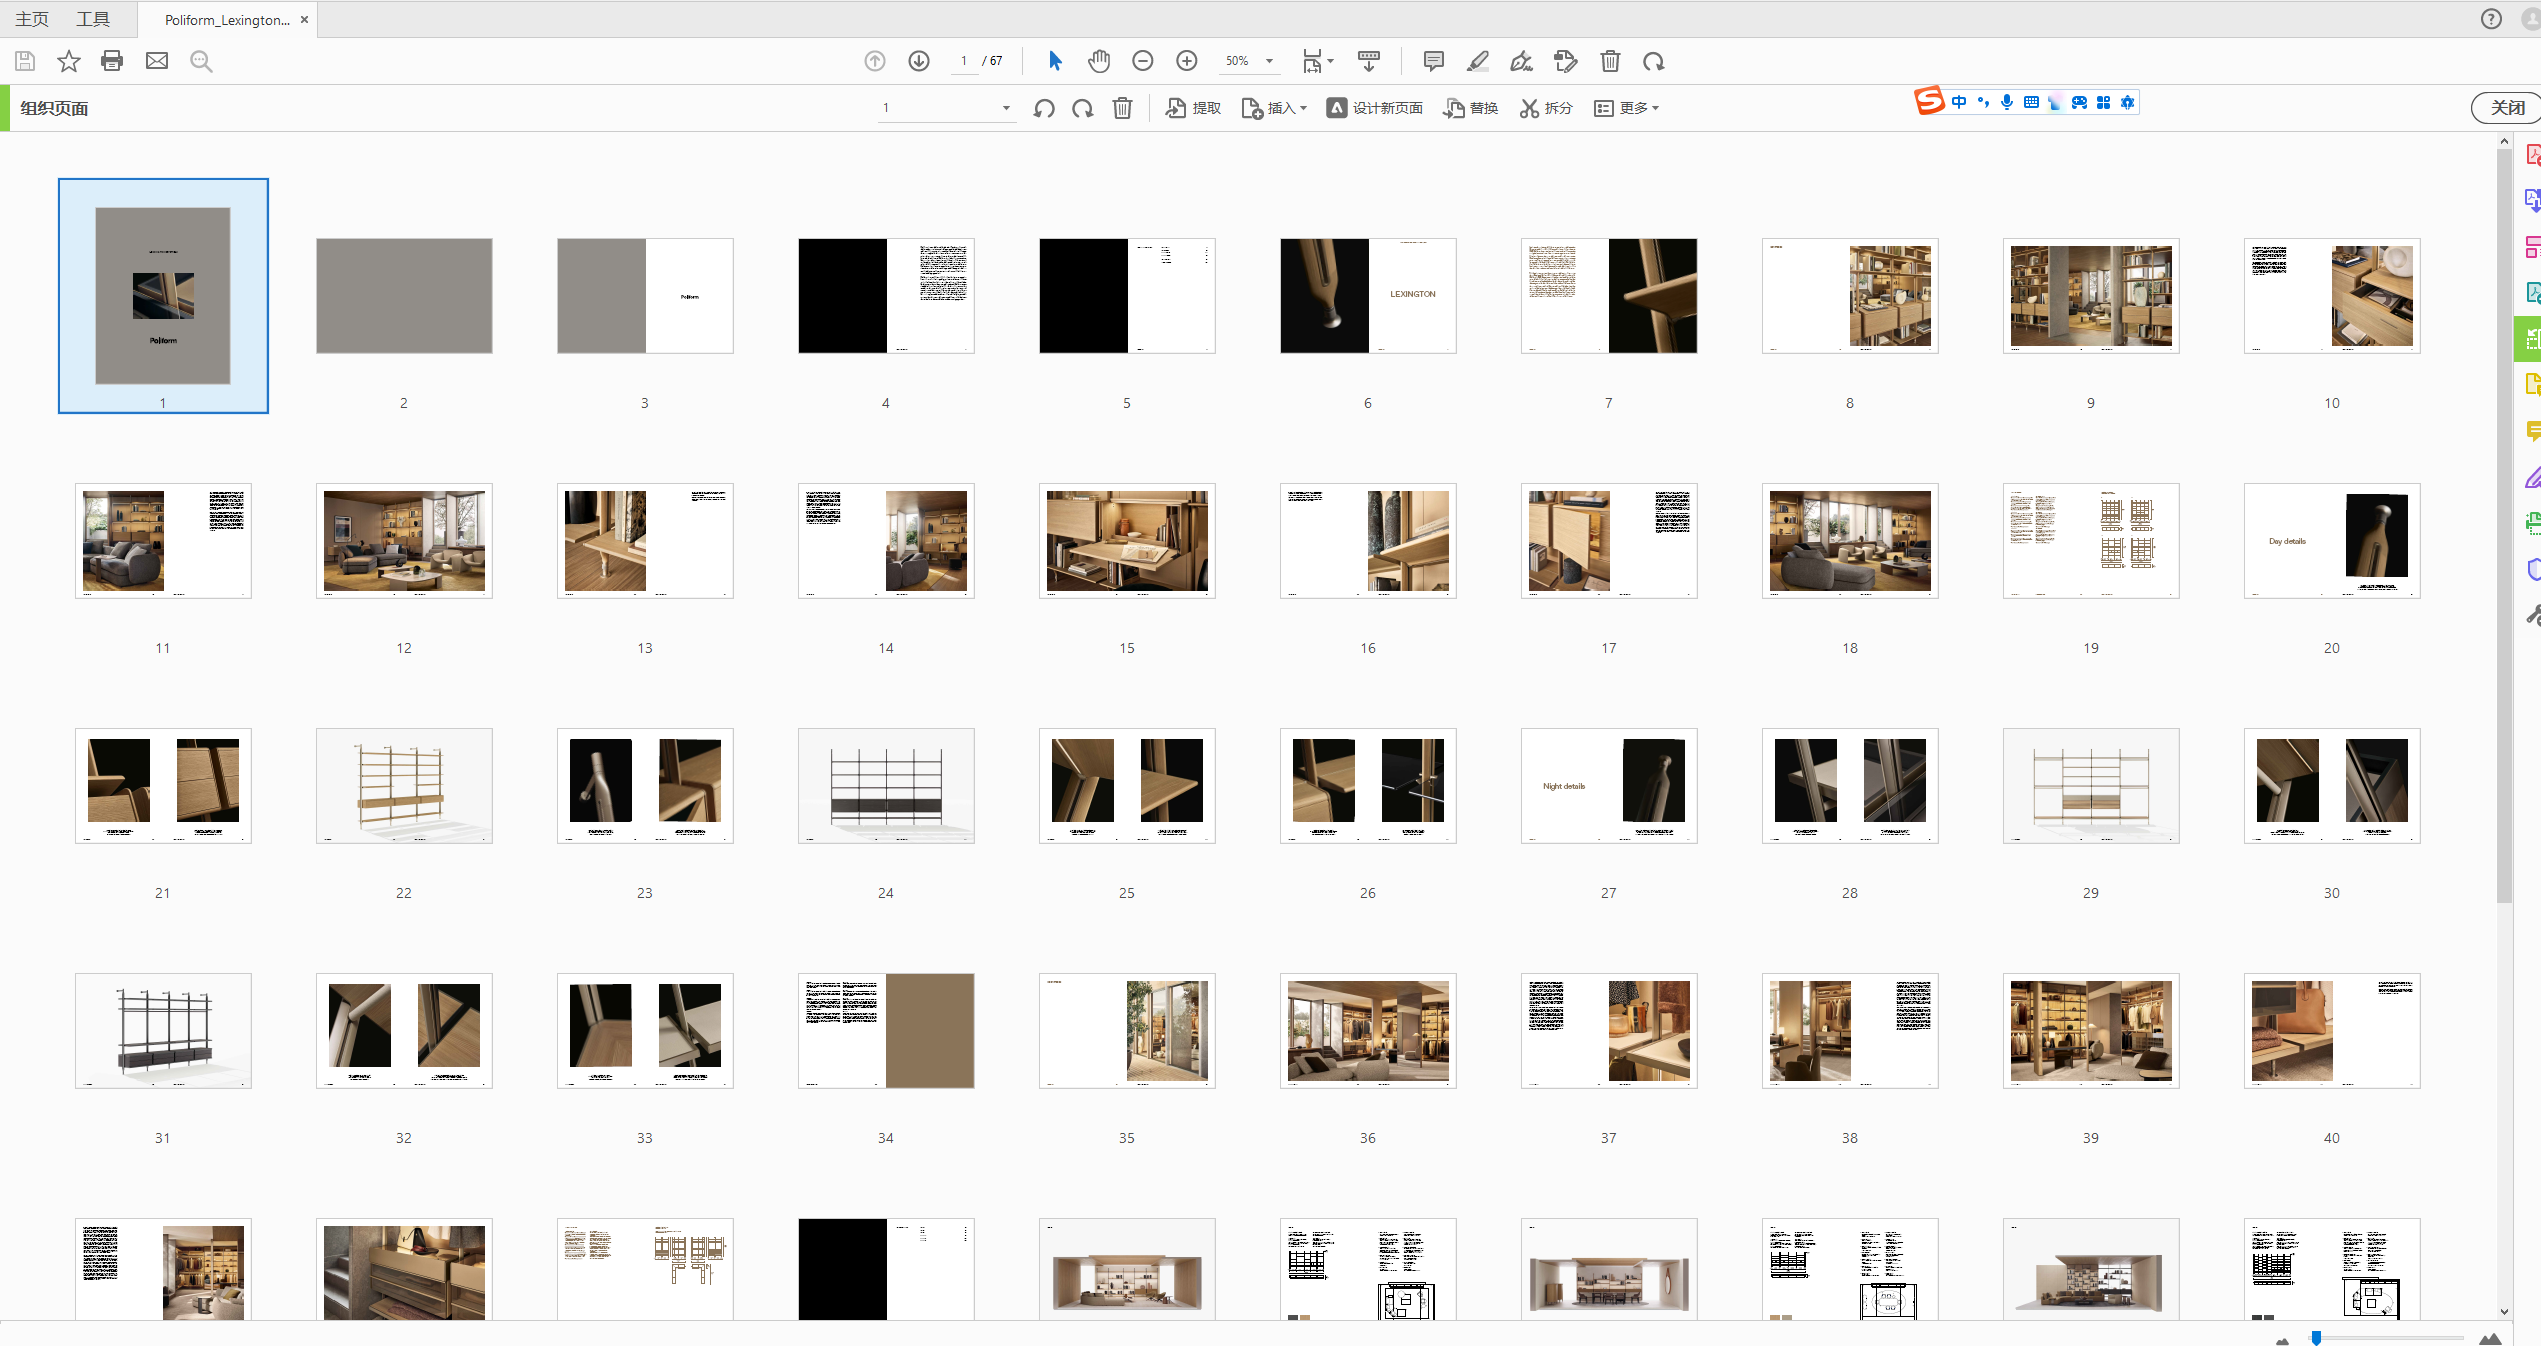Go to next page arrow icon
2541x1346 pixels.
click(919, 61)
